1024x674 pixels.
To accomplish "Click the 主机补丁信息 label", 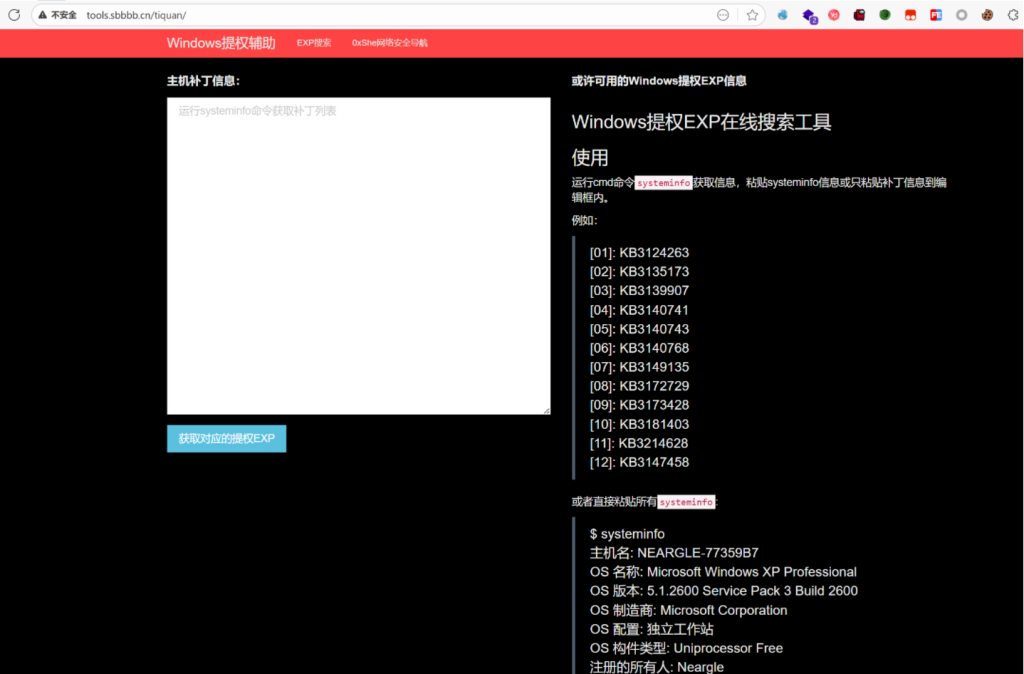I will (x=204, y=81).
